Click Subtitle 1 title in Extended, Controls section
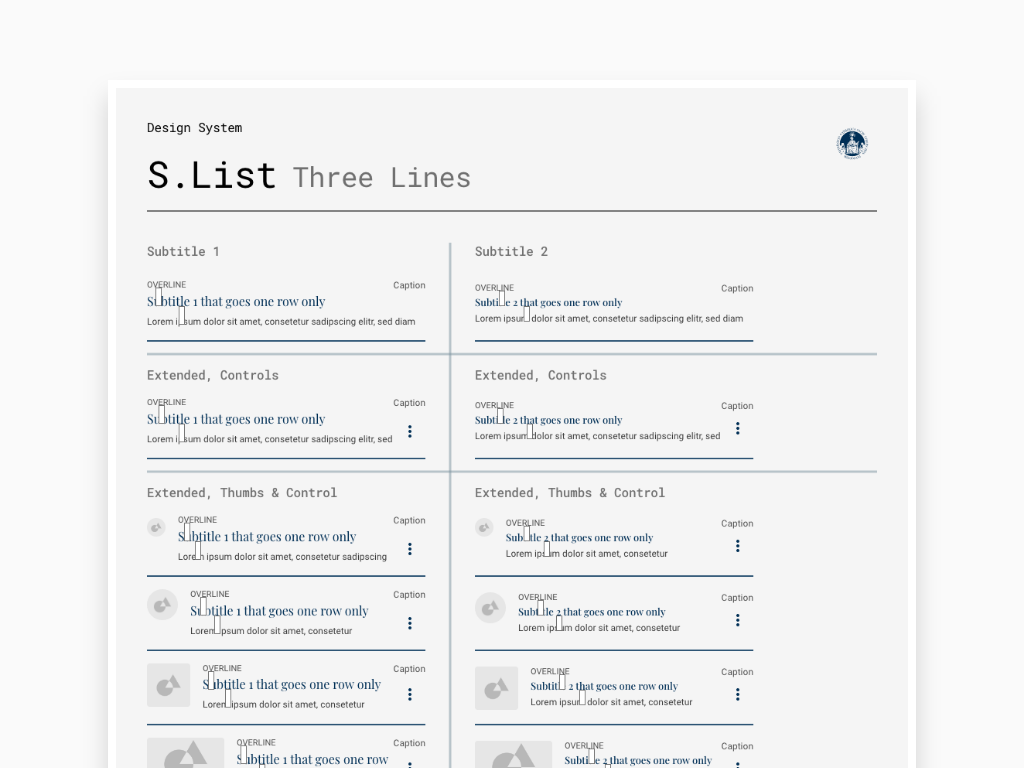This screenshot has width=1024, height=768. [236, 419]
